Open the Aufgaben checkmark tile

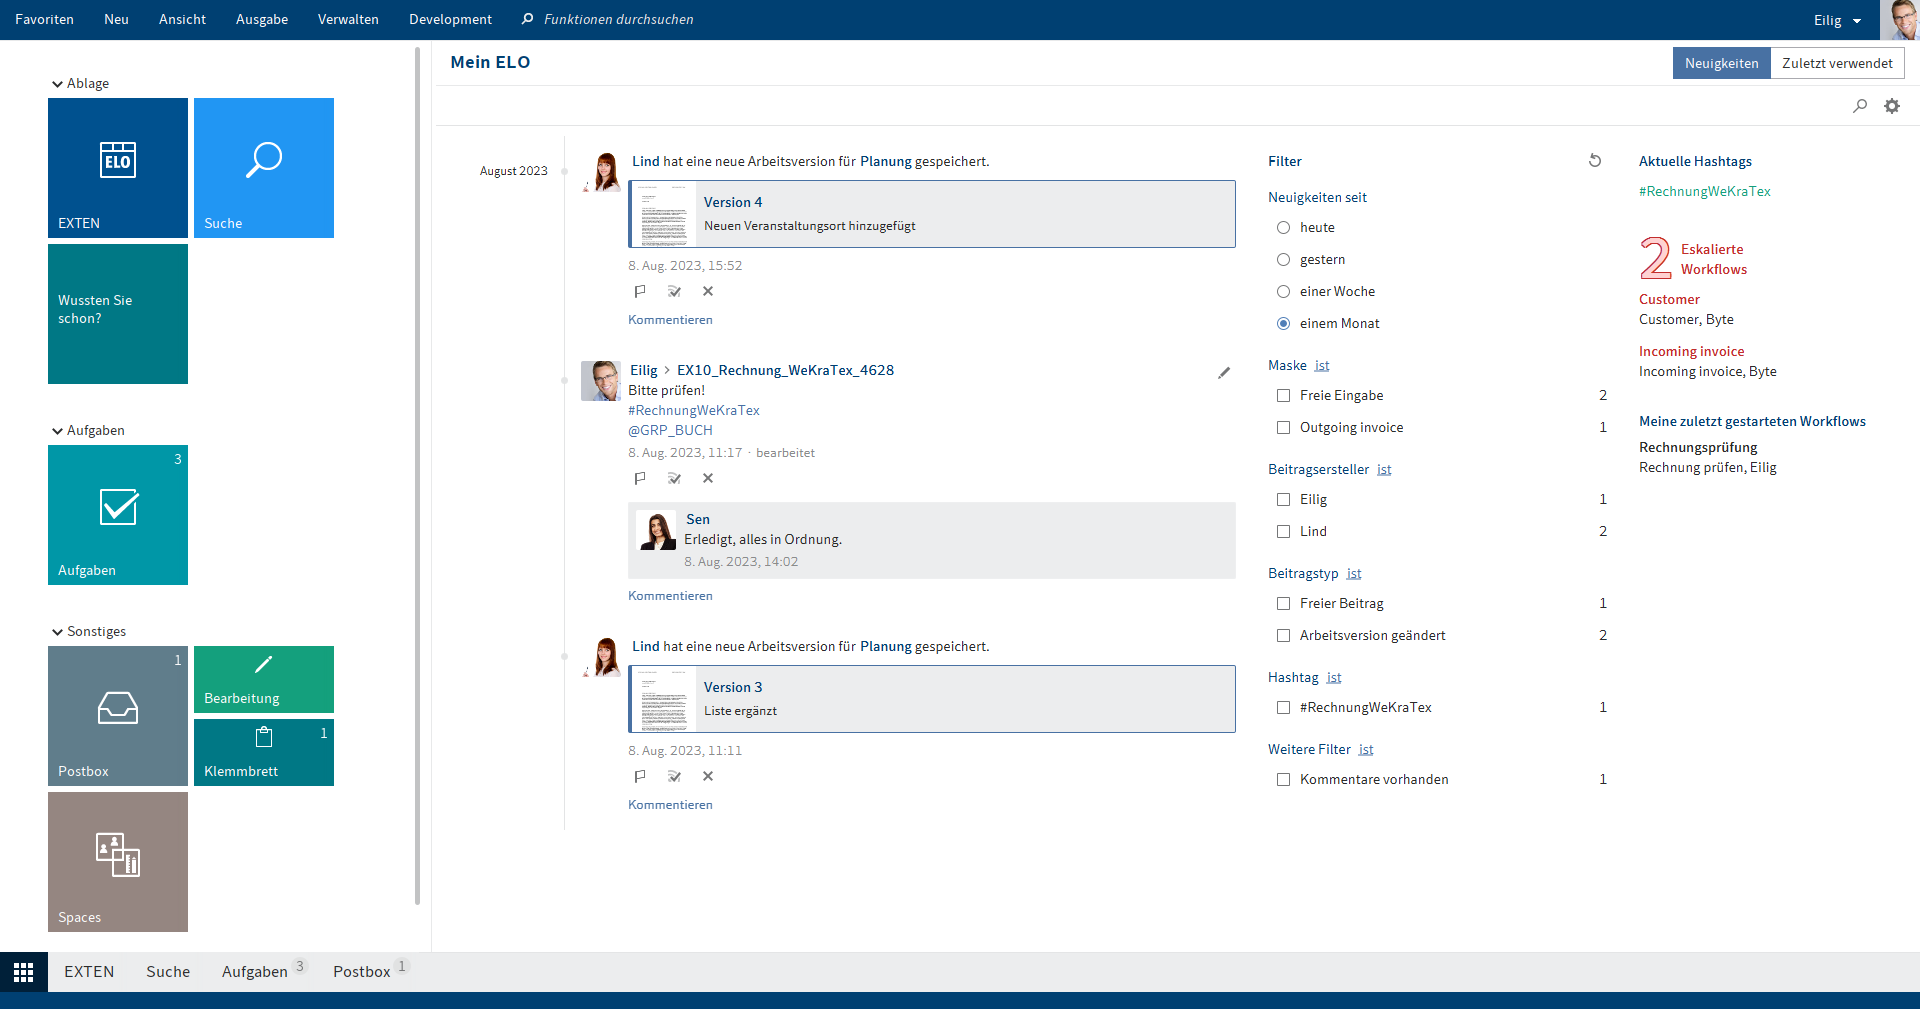(117, 514)
